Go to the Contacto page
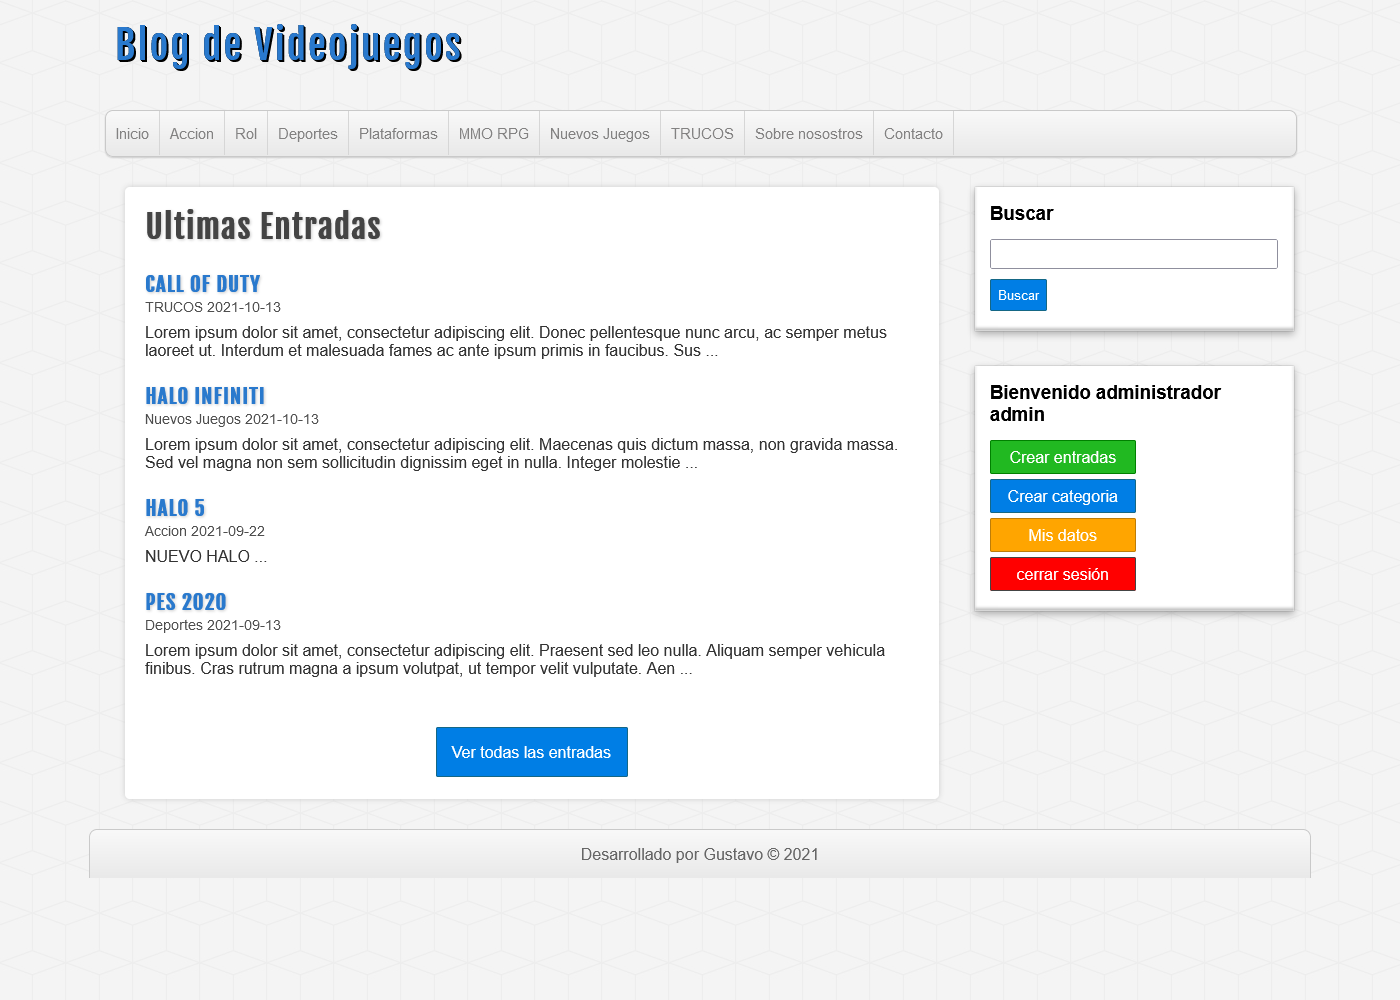The height and width of the screenshot is (1000, 1400). (913, 134)
